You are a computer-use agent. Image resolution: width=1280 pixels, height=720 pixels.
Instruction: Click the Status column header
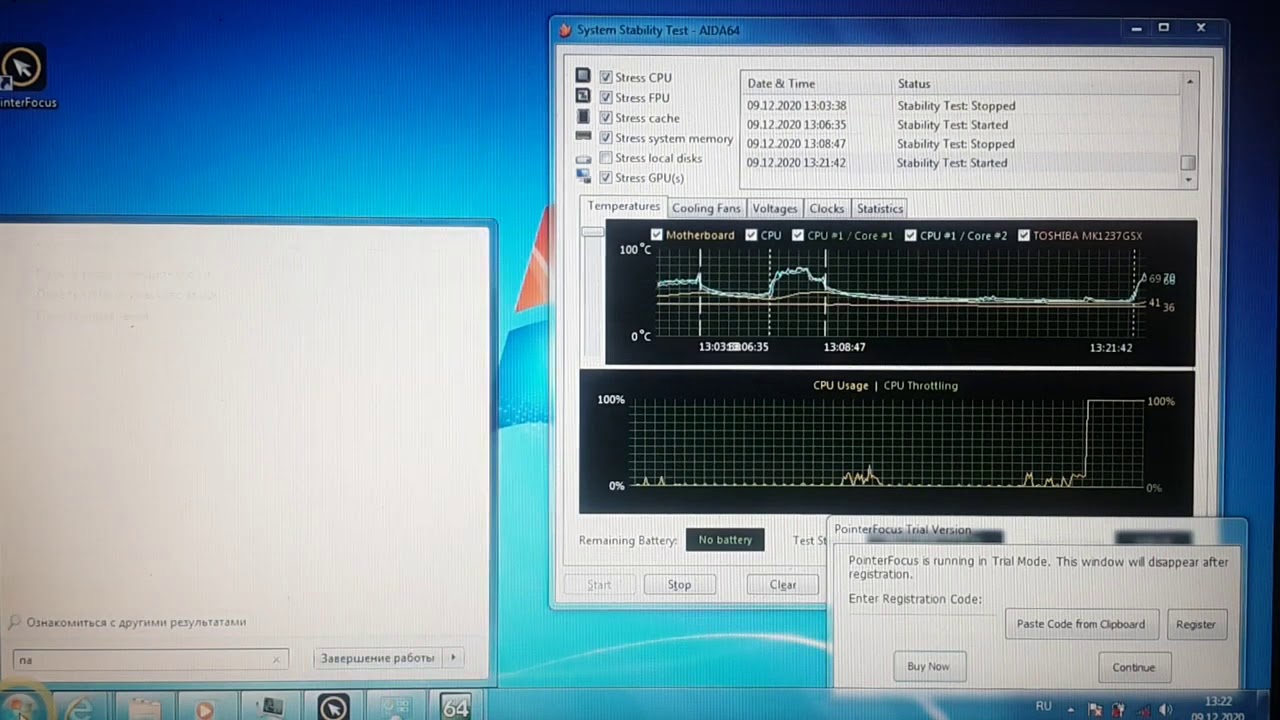click(1035, 84)
